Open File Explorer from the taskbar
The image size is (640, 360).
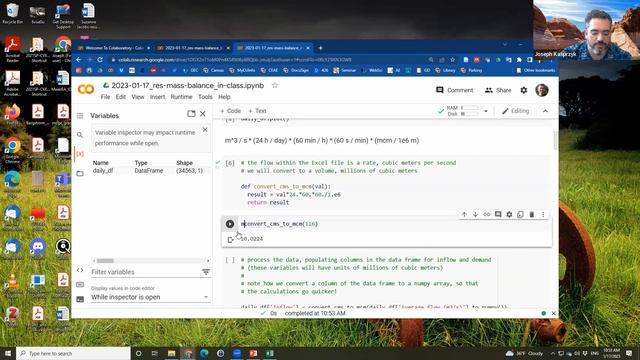tap(171, 353)
